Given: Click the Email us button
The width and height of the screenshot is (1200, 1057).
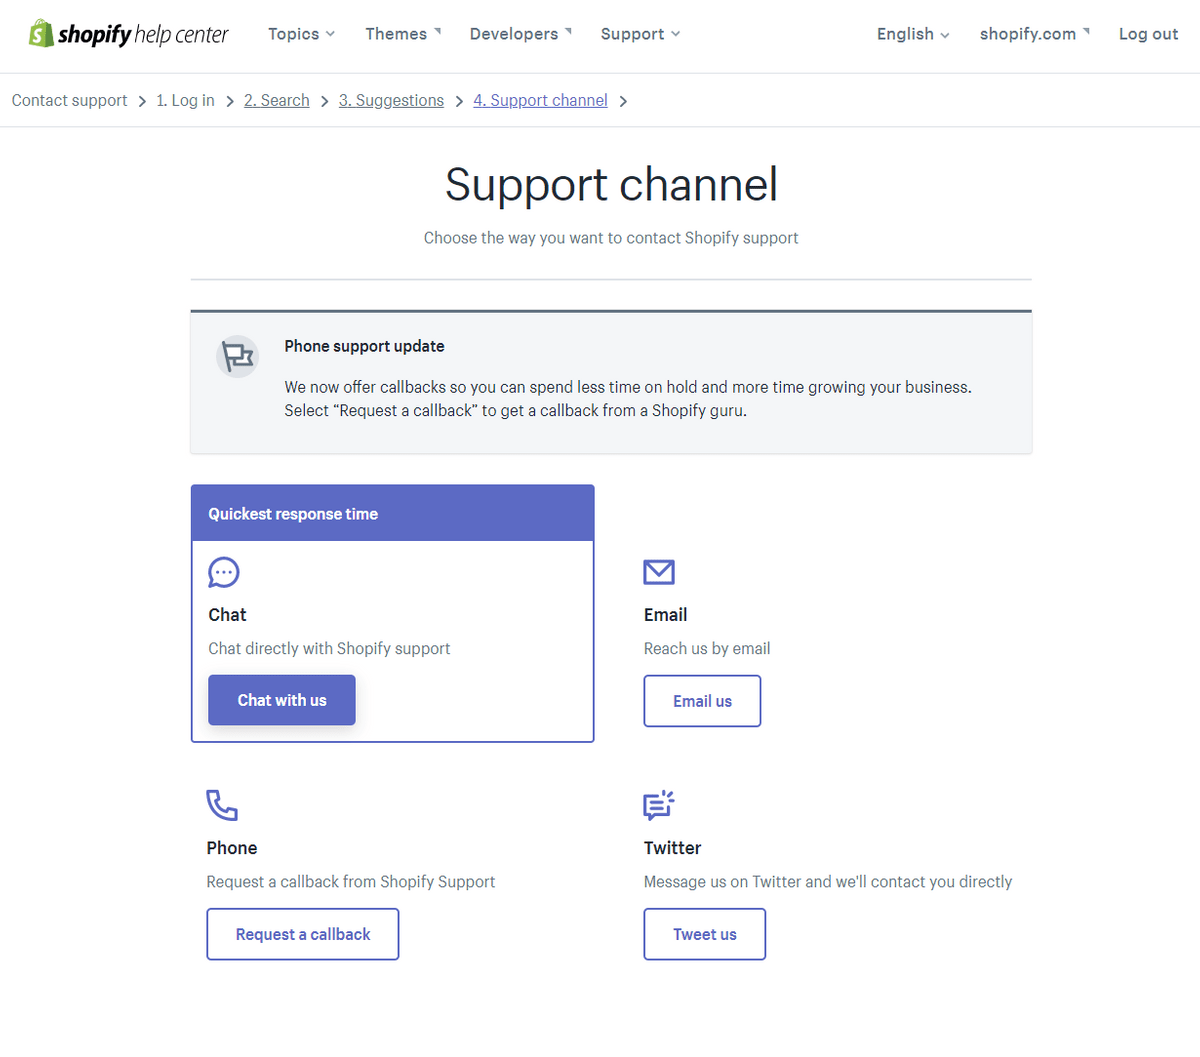Looking at the screenshot, I should [702, 701].
